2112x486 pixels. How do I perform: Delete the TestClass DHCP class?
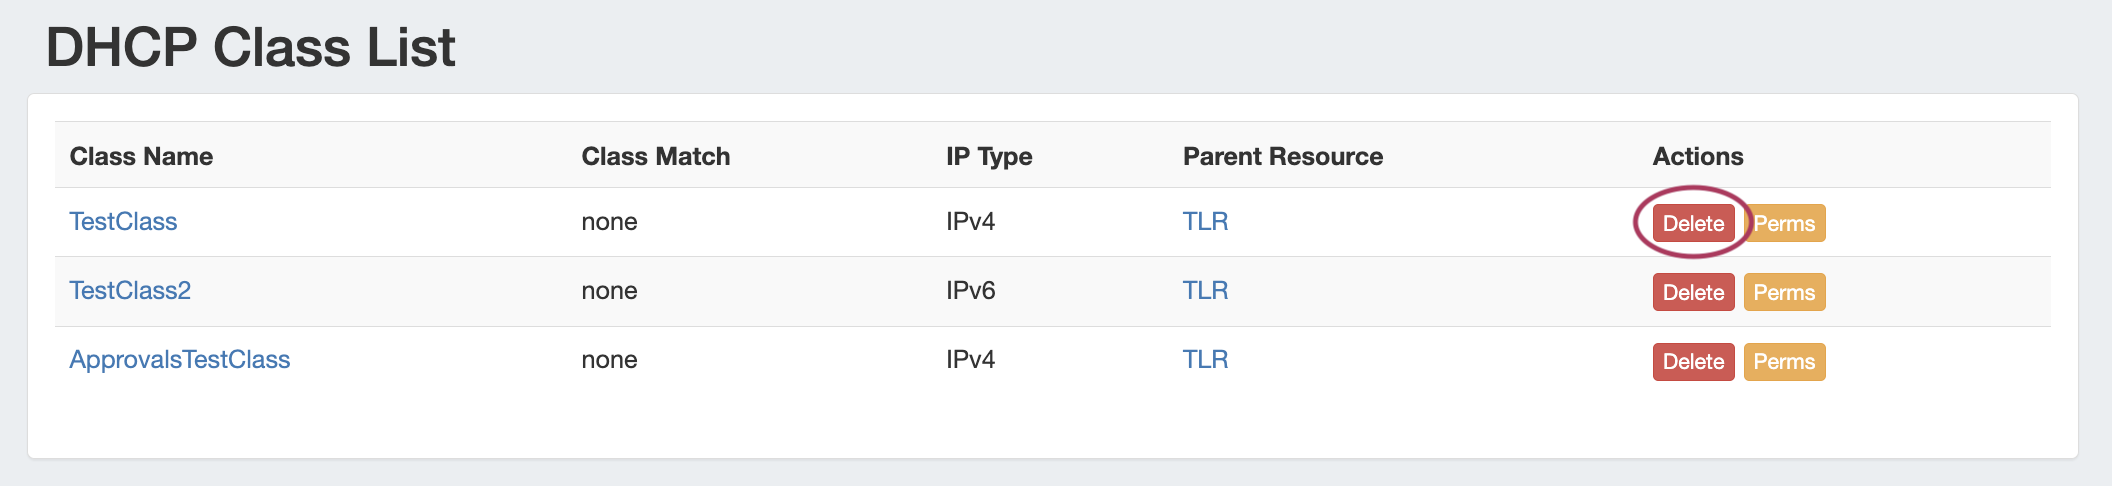[x=1693, y=223]
